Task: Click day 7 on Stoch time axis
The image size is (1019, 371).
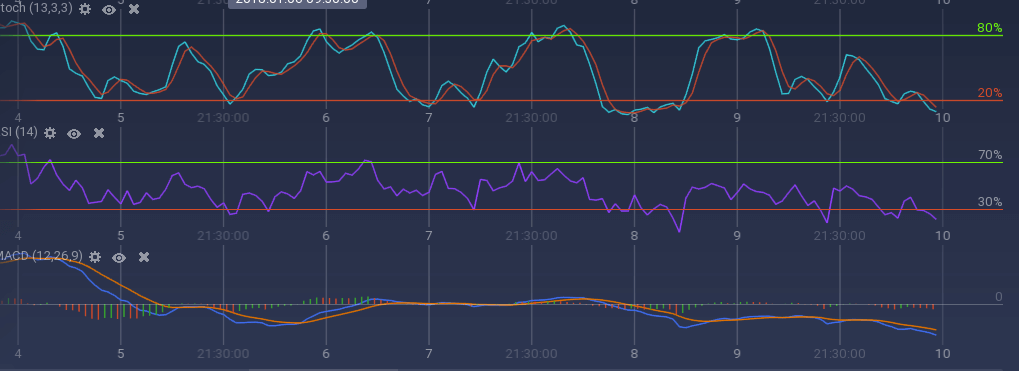Action: click(429, 118)
